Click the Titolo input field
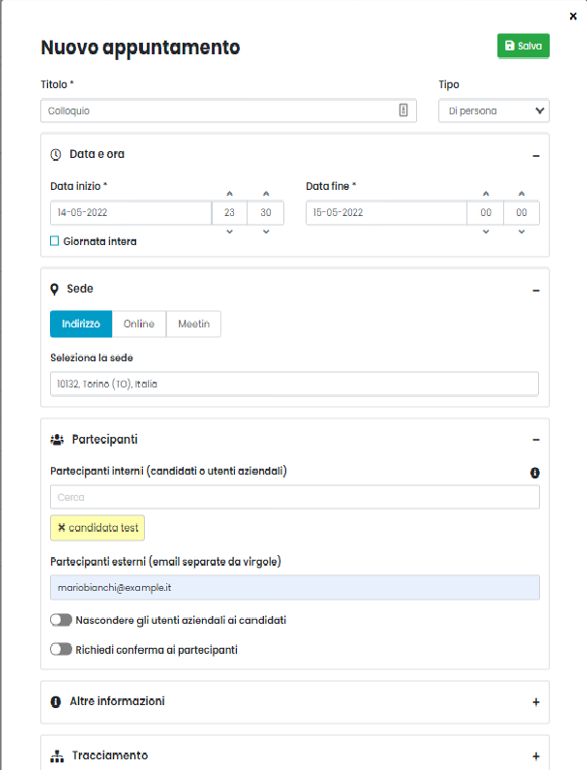 coord(228,110)
